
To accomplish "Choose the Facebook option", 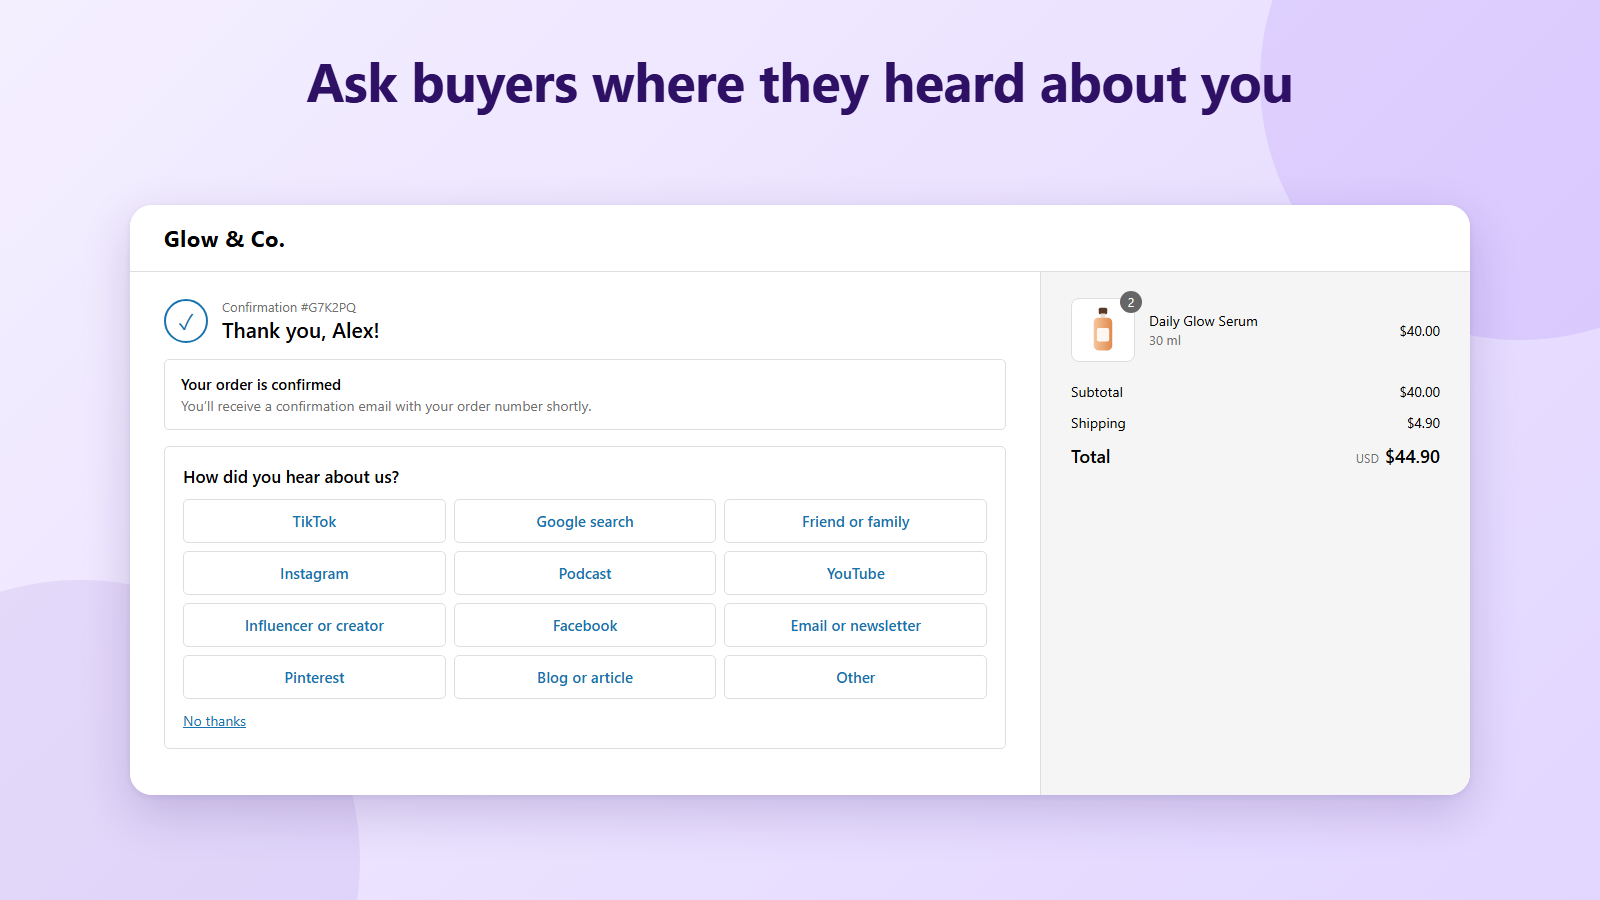I will (x=585, y=625).
